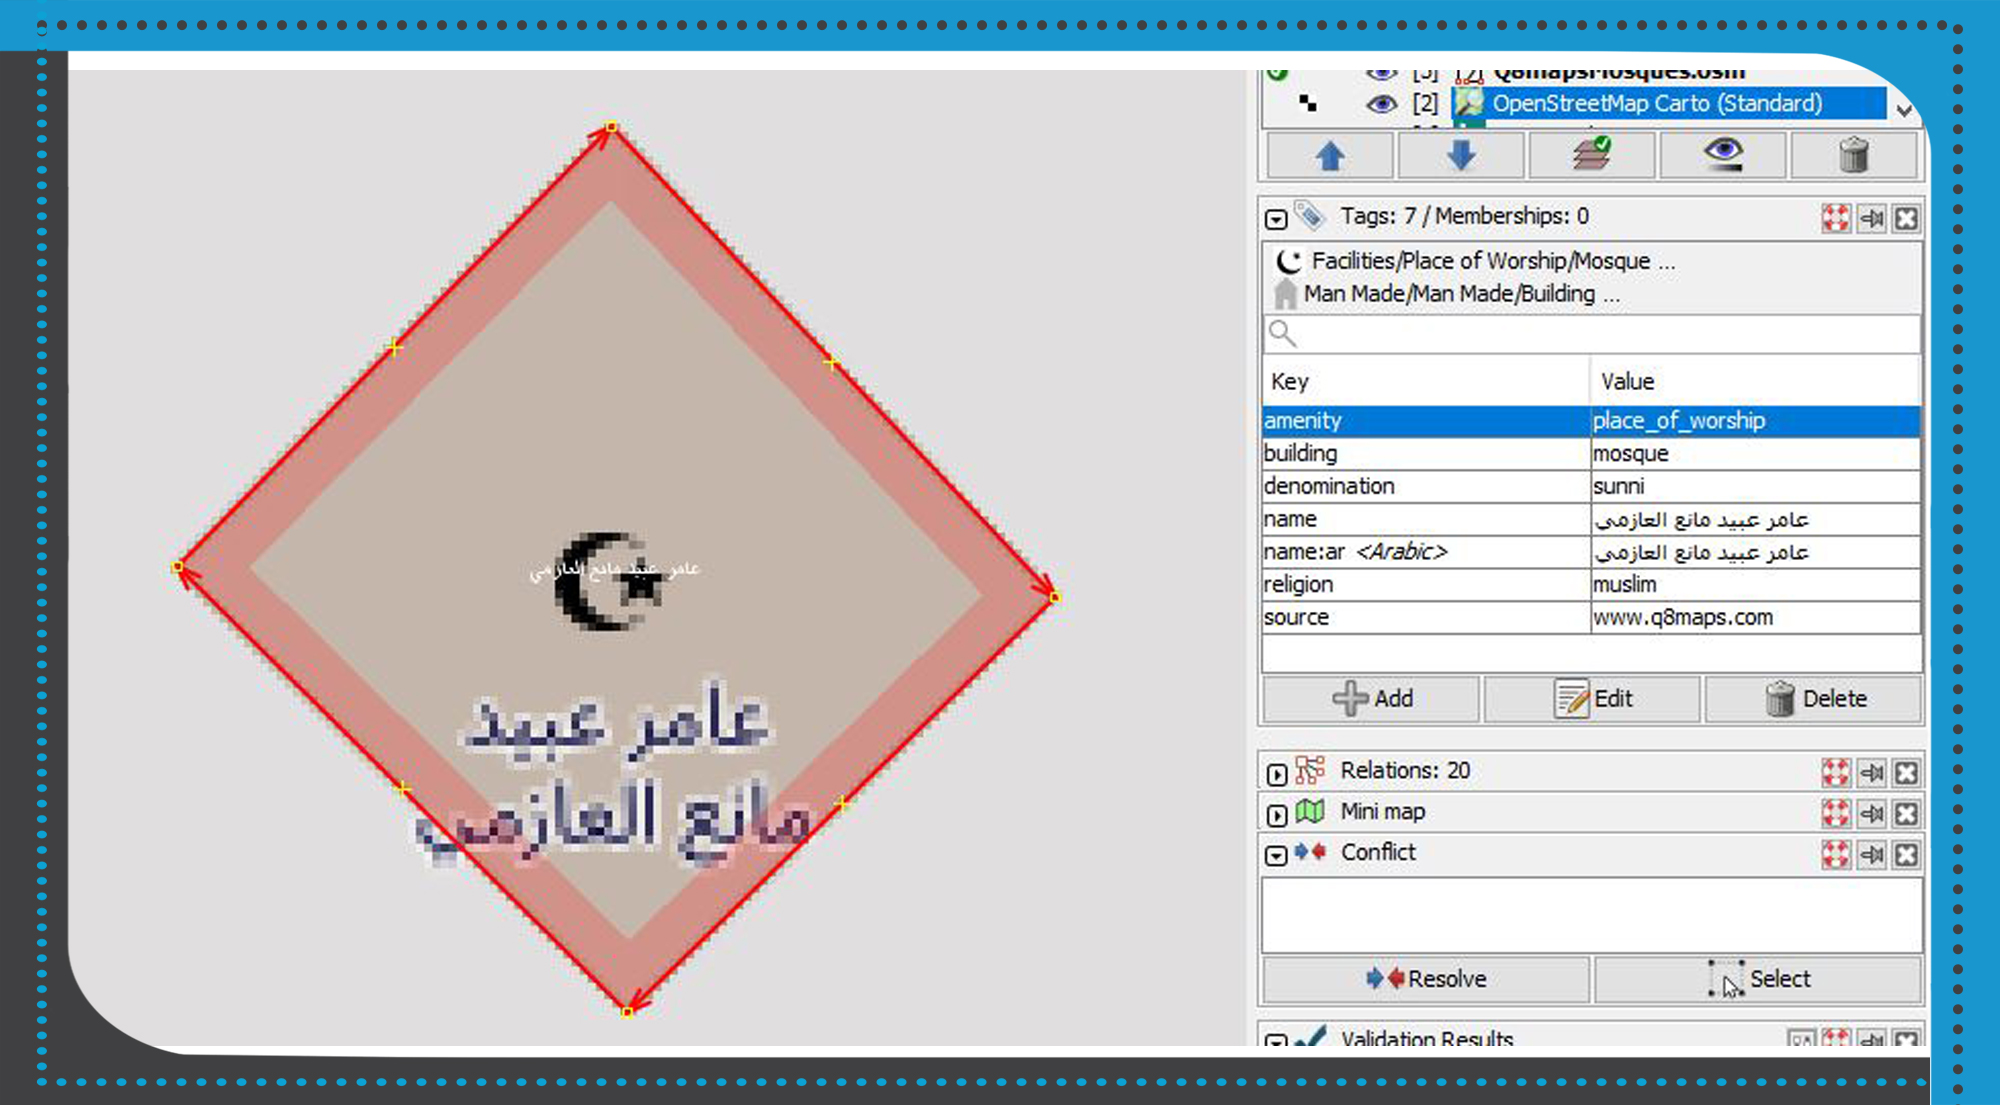
Task: Sort tags by Key column header
Action: (x=1425, y=381)
